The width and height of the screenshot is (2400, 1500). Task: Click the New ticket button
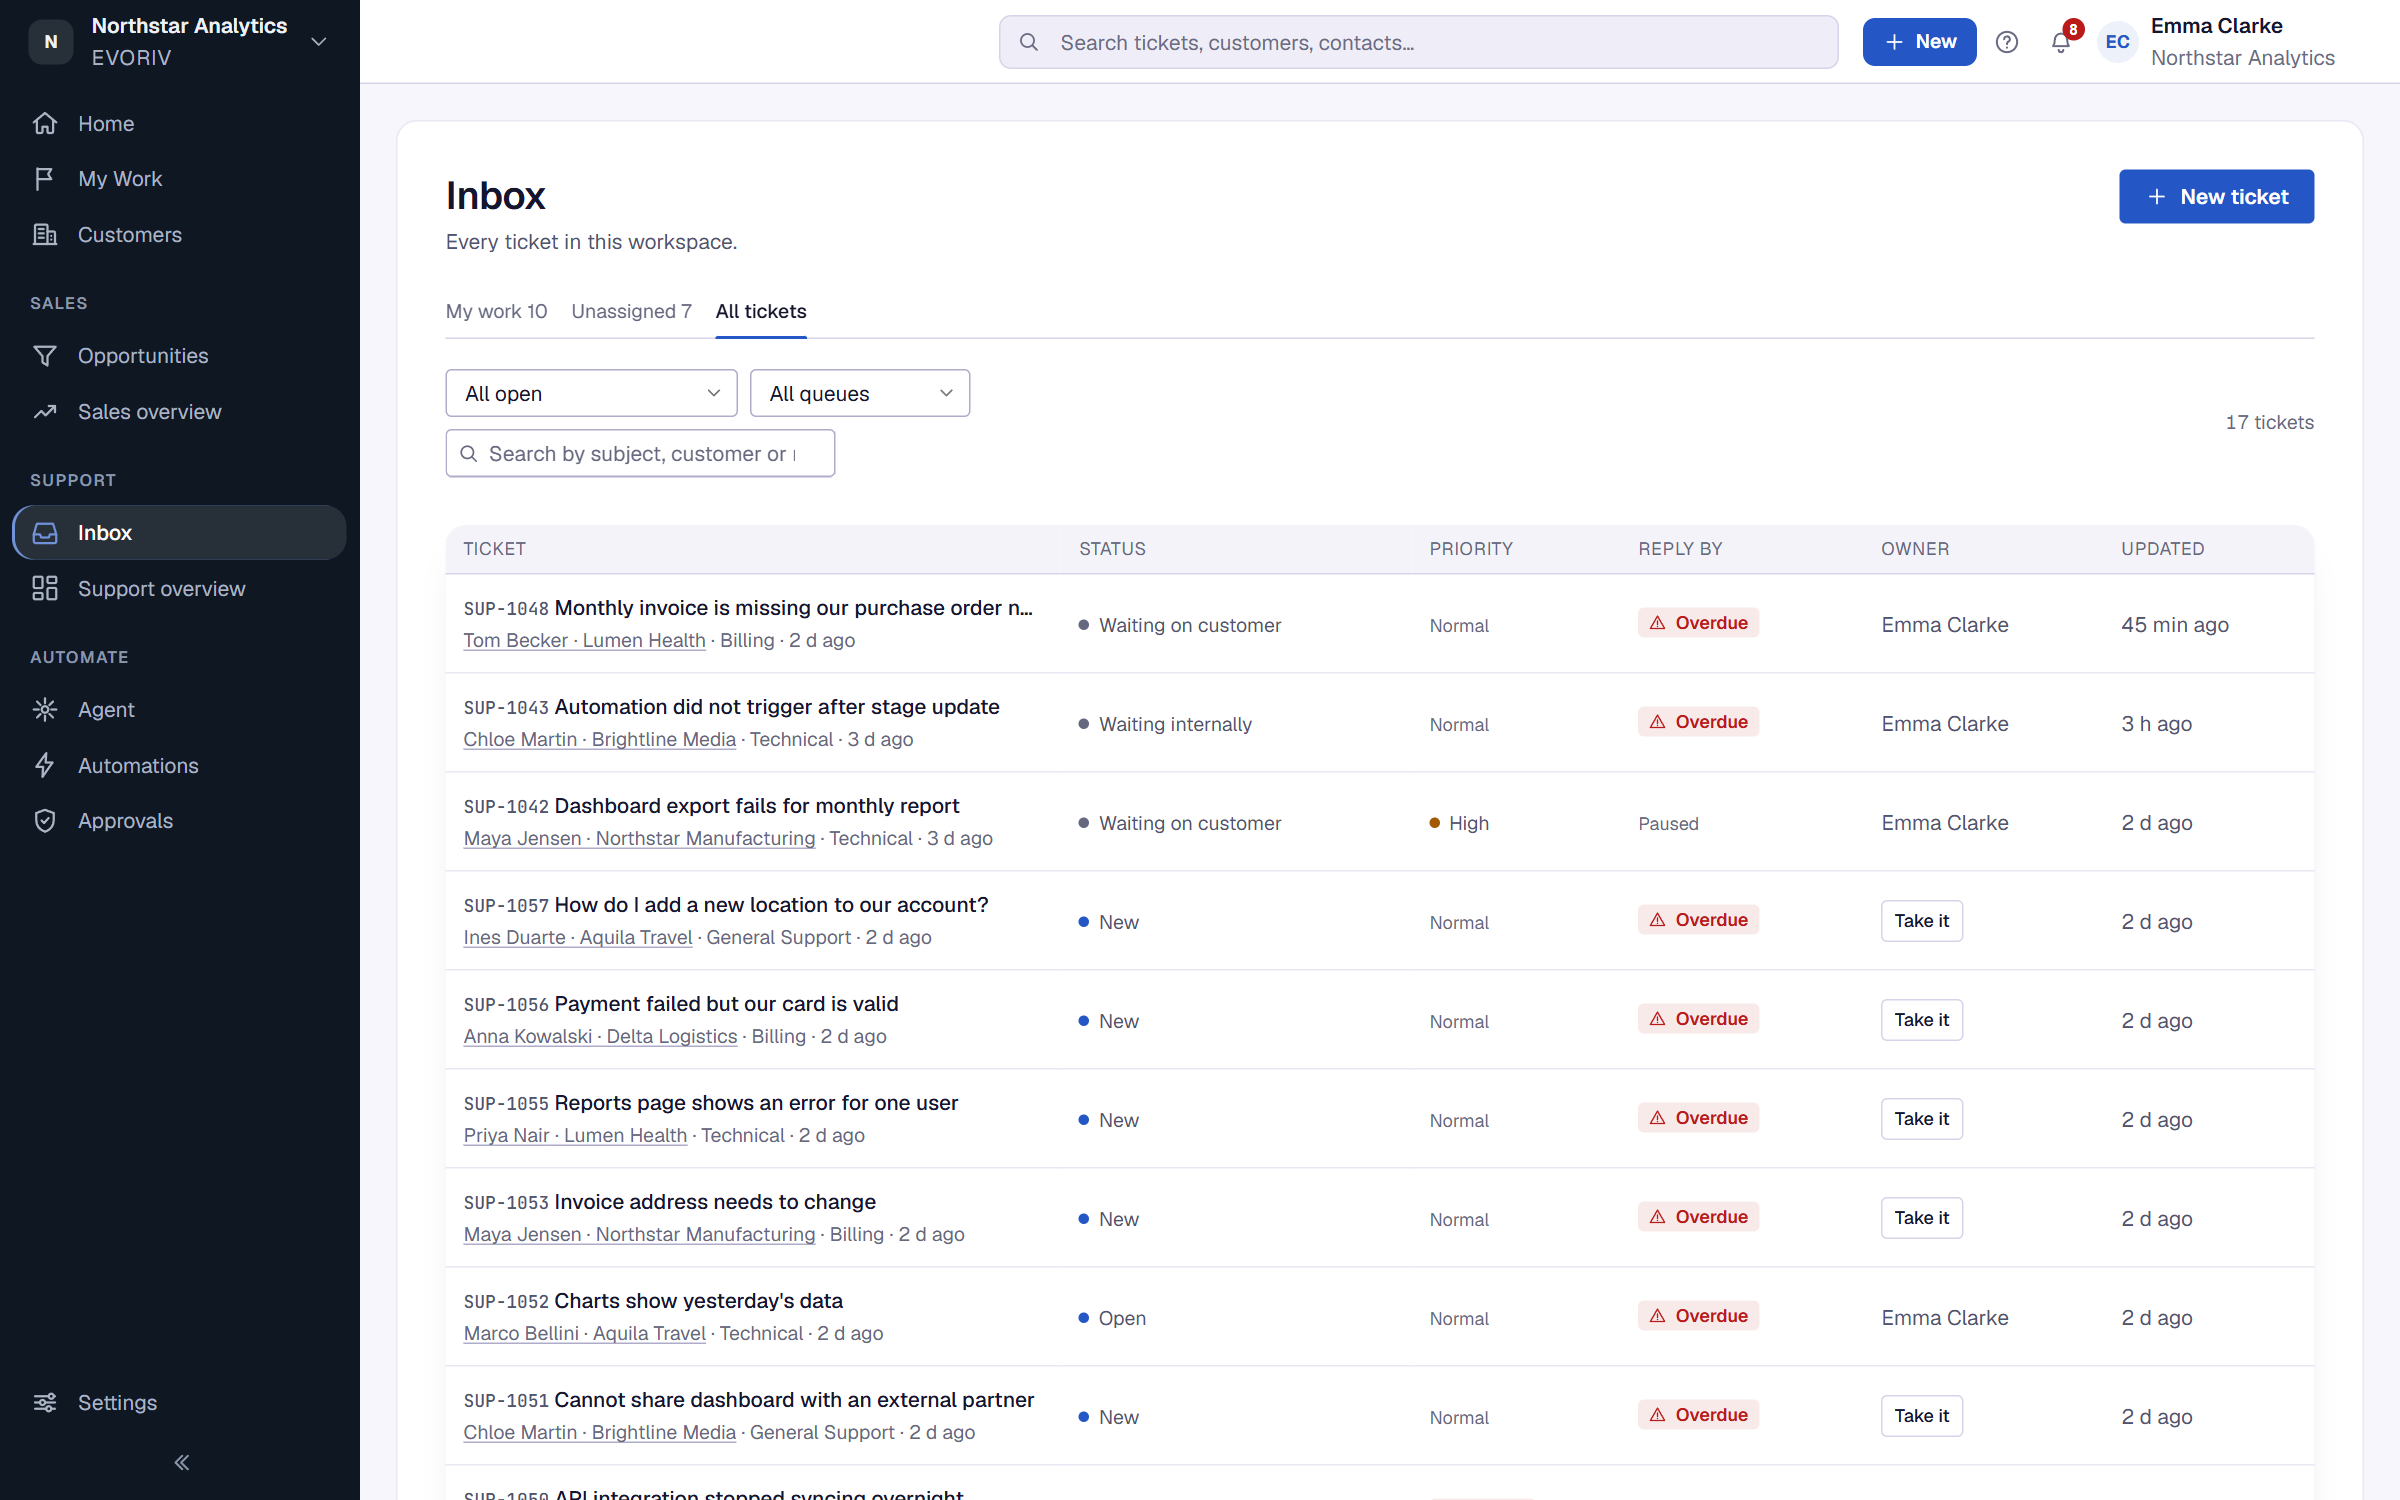pyautogui.click(x=2216, y=196)
